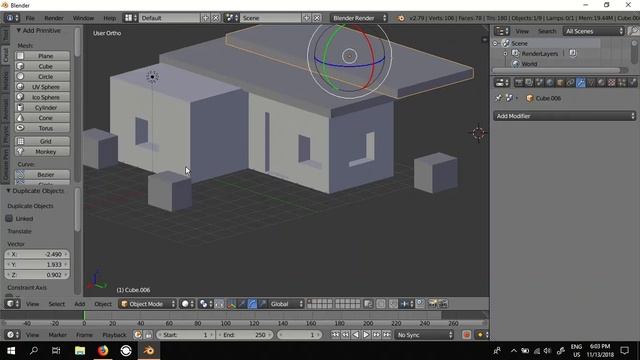Open the Global orientation dropdown
Viewport: 640px width, 360px height.
click(286, 304)
